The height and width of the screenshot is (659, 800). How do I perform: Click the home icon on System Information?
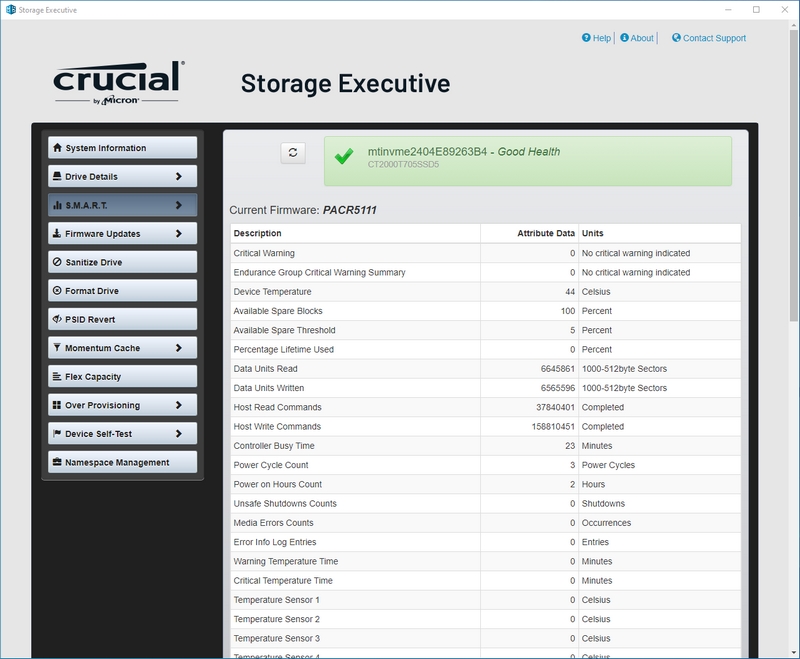[x=57, y=147]
